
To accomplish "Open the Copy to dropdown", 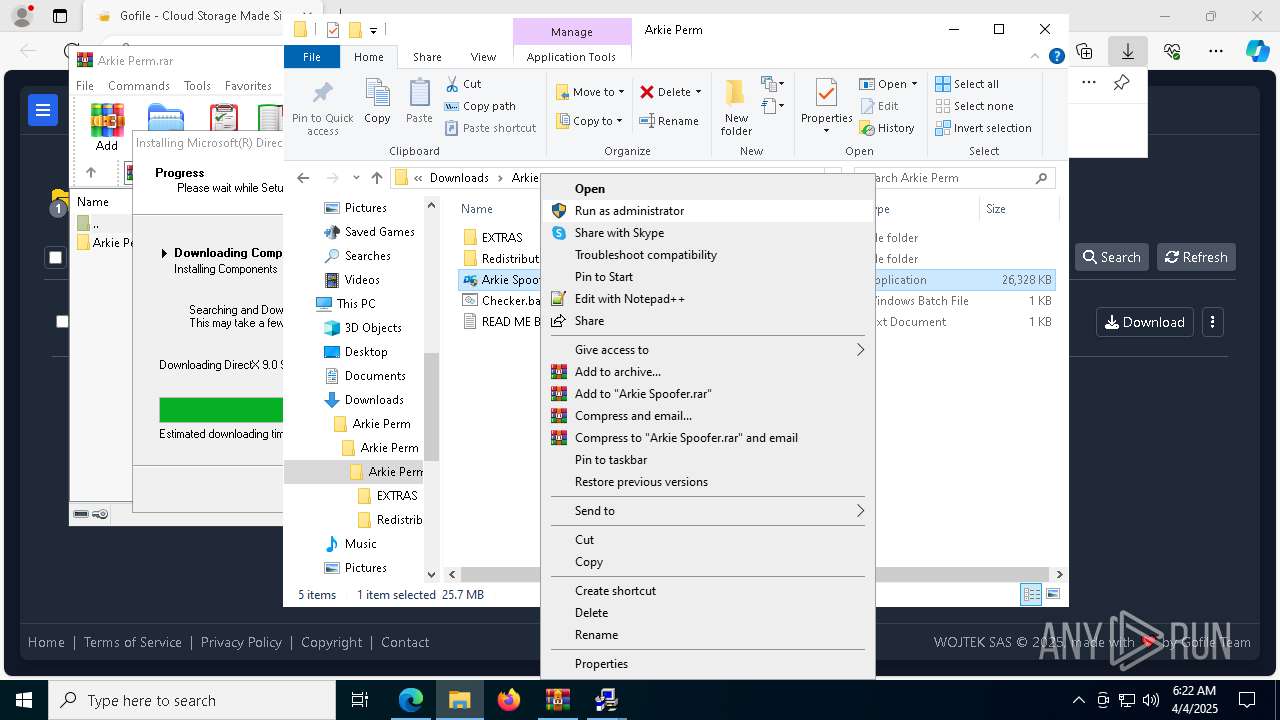I will coord(589,121).
